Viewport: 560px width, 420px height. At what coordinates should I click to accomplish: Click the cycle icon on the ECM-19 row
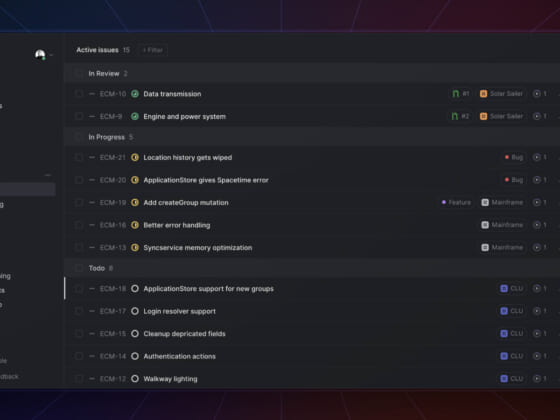536,202
